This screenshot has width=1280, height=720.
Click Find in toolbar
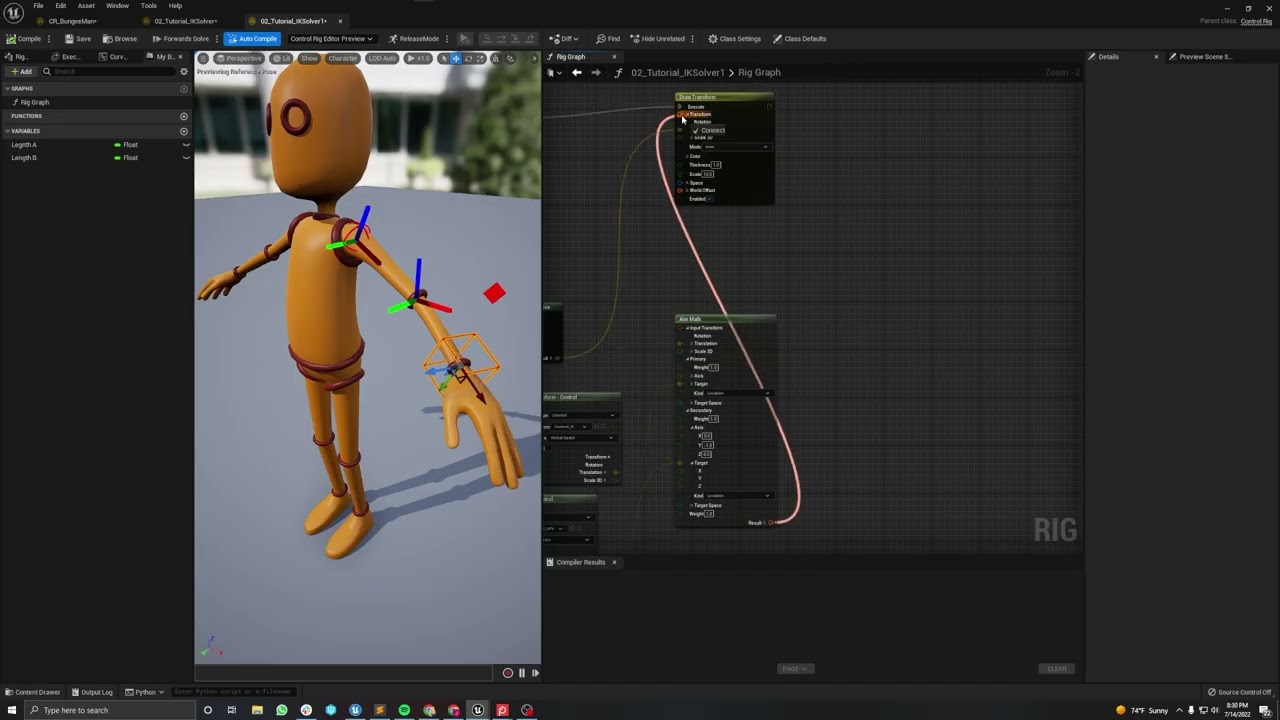pos(608,39)
